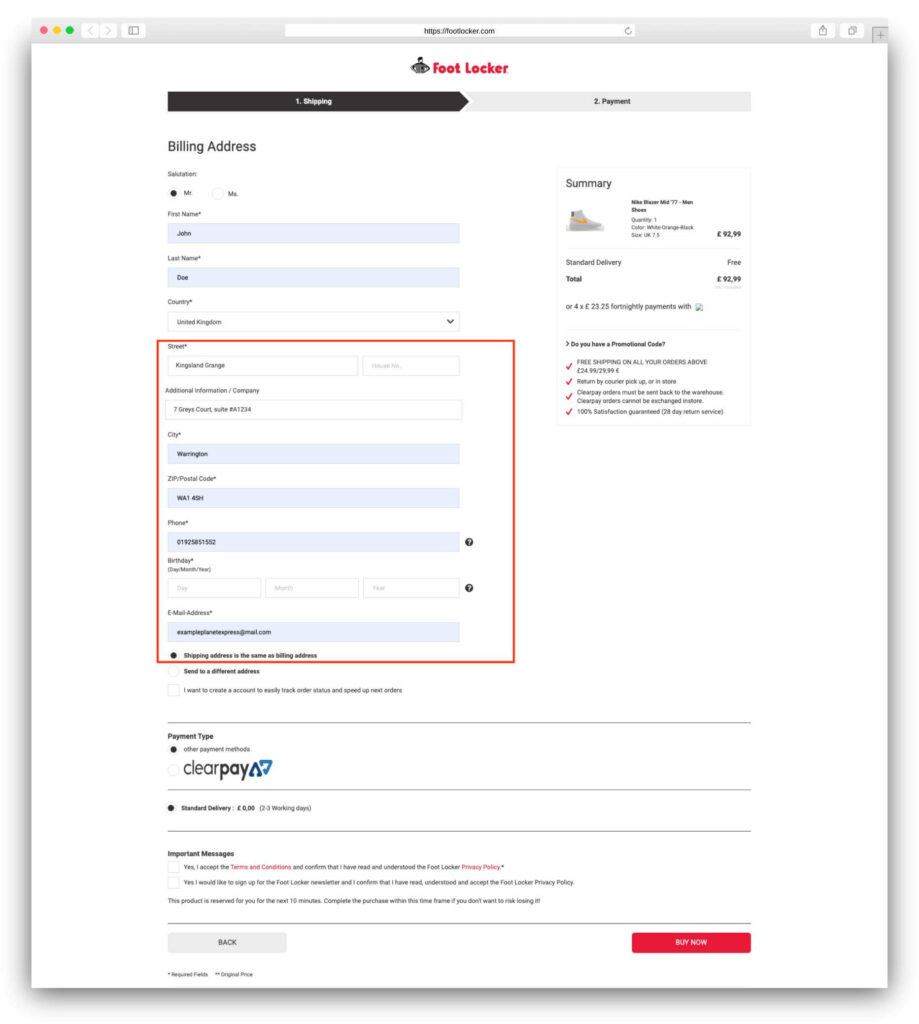Expand the Promotional Code section
919x1024 pixels.
click(x=615, y=344)
